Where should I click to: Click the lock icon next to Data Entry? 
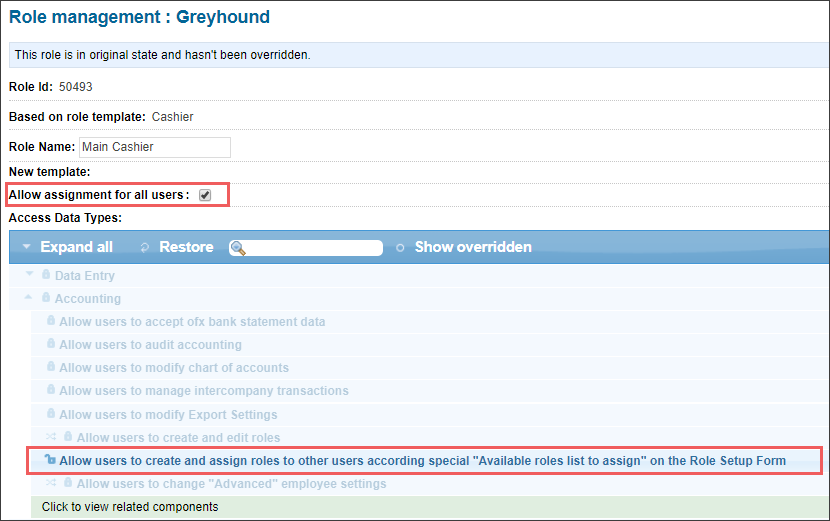point(46,274)
